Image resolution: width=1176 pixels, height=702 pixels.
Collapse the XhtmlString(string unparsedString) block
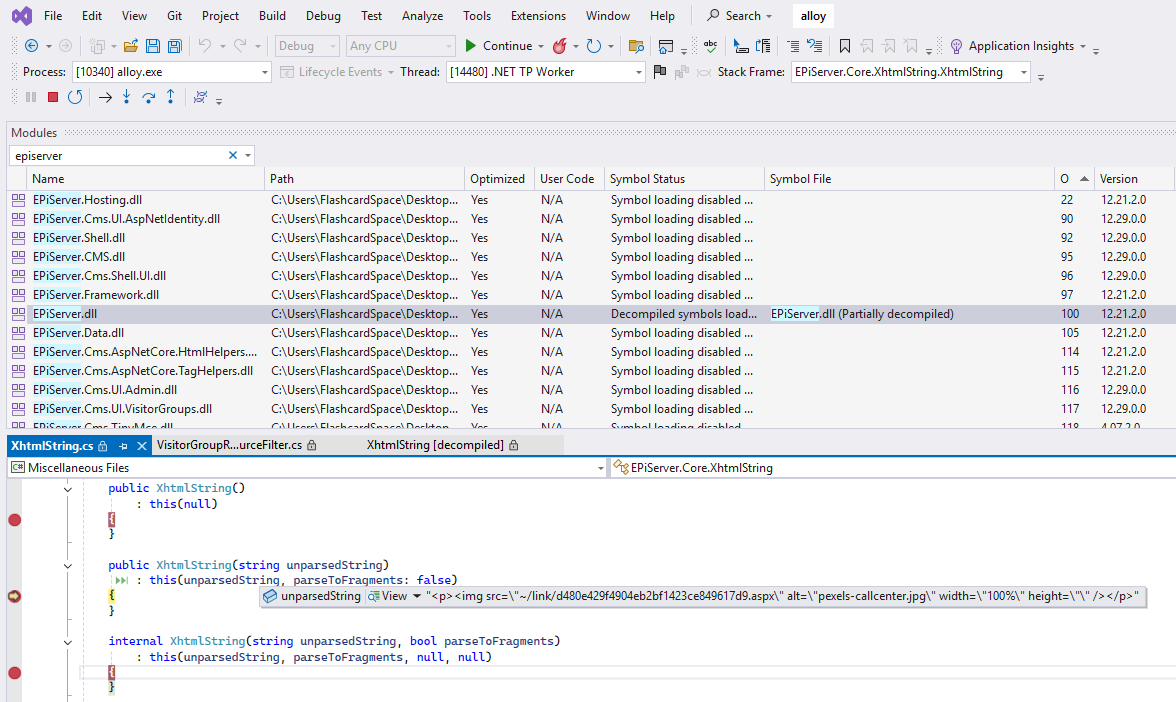click(68, 566)
